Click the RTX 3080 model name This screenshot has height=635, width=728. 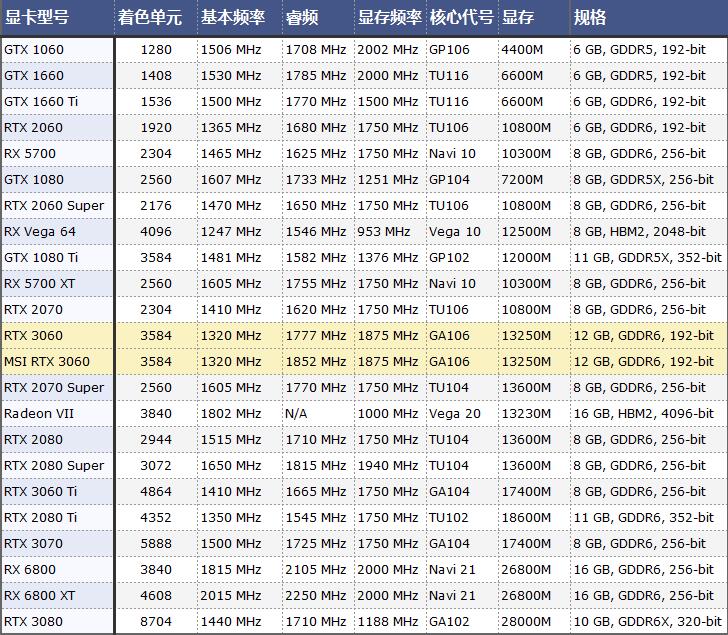coord(33,622)
